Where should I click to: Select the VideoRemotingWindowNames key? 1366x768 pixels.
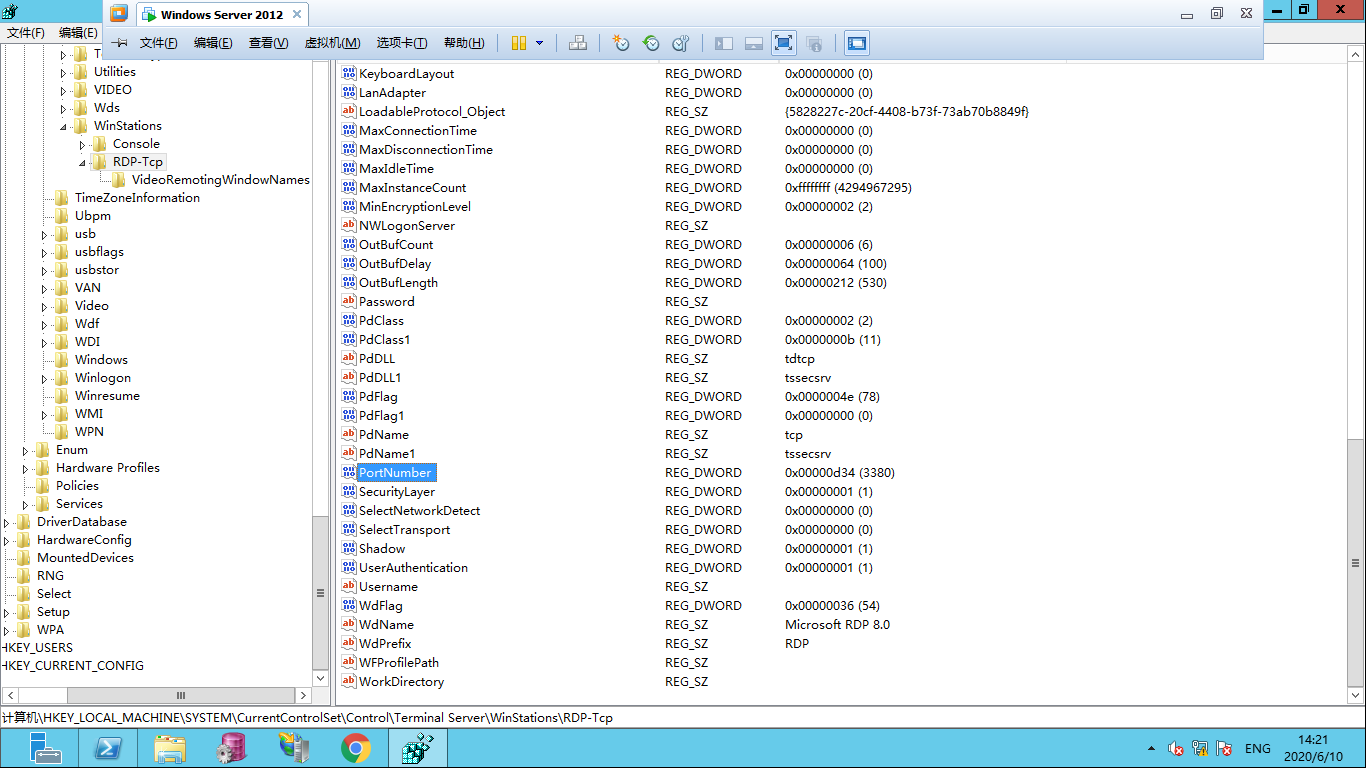pos(221,180)
